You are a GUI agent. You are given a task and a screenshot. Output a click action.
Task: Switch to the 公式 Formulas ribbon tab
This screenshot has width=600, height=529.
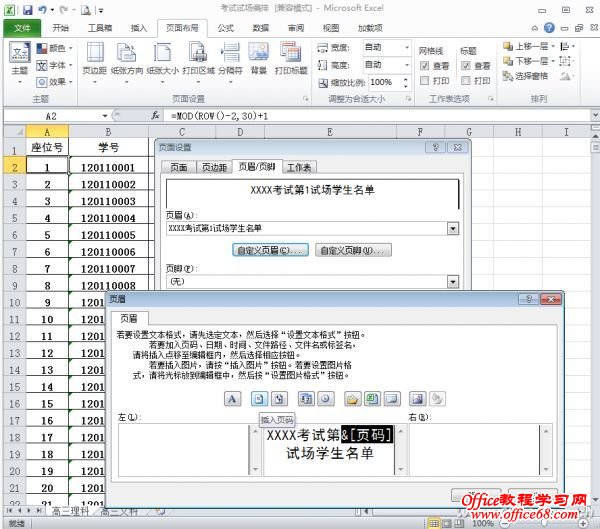(225, 28)
